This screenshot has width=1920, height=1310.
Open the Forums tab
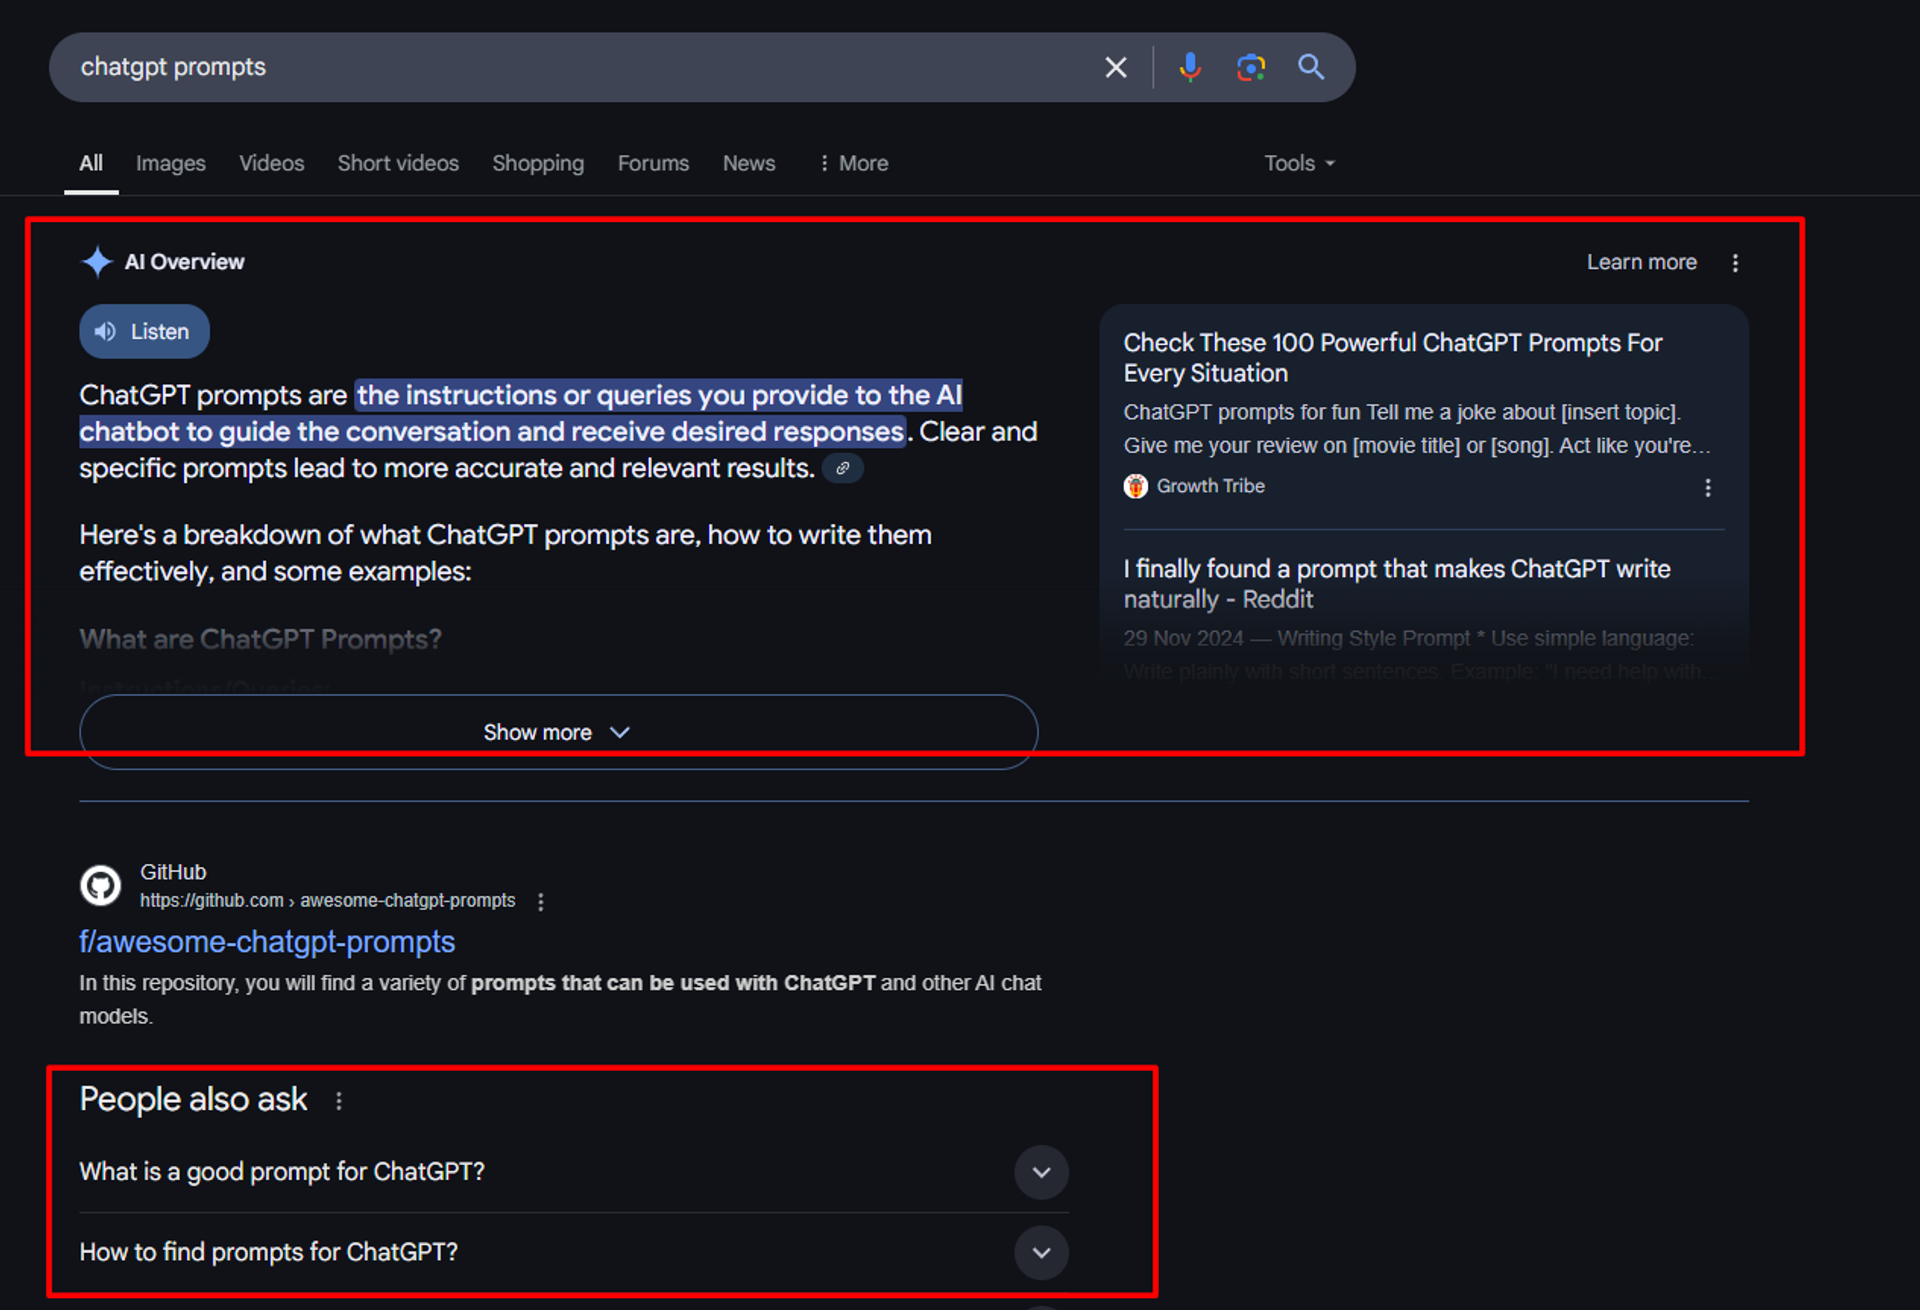(653, 163)
